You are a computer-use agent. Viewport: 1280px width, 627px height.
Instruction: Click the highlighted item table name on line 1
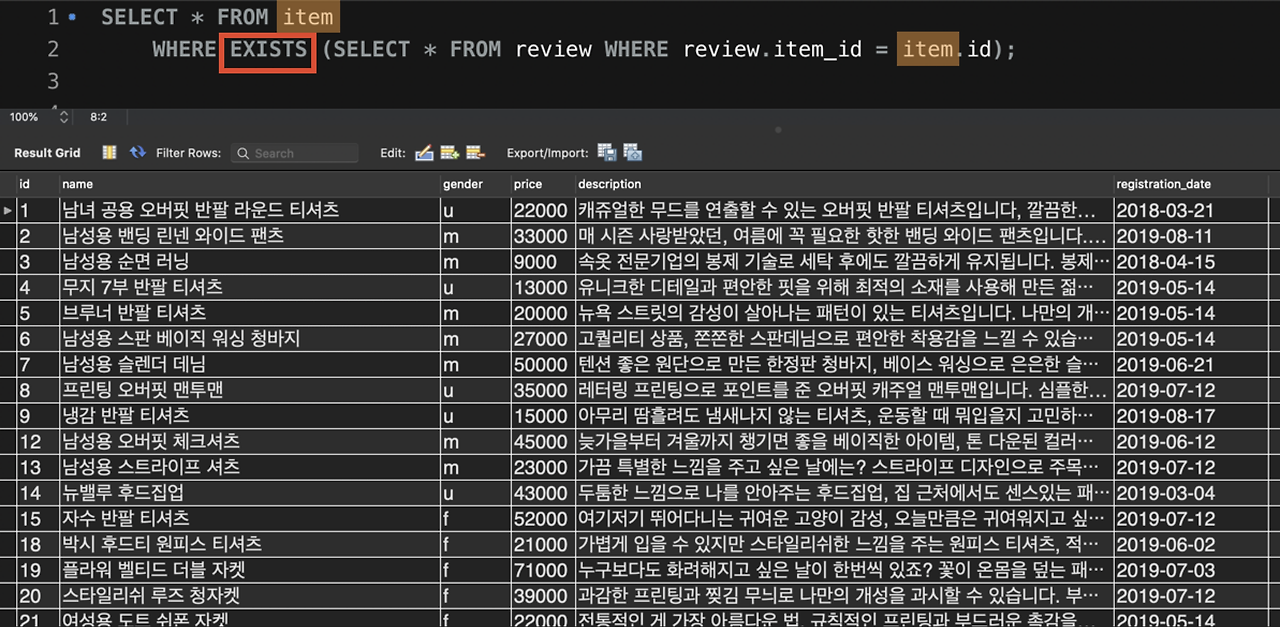point(307,17)
